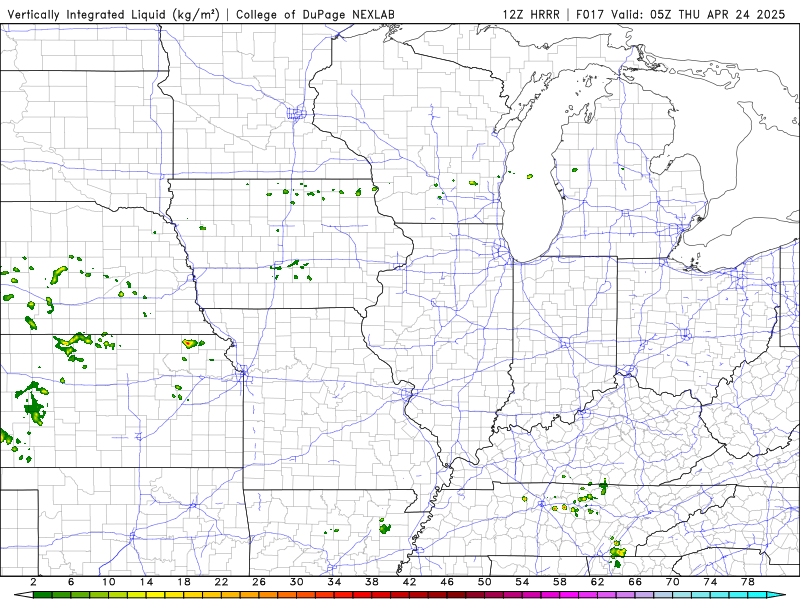Click the color bar label '14'

coord(146,582)
